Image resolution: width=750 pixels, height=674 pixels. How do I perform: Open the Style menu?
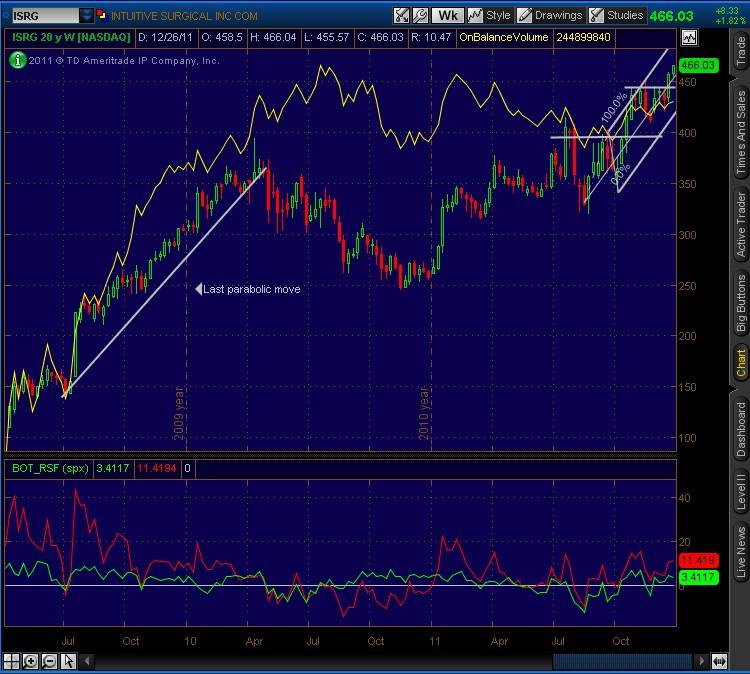click(x=489, y=16)
